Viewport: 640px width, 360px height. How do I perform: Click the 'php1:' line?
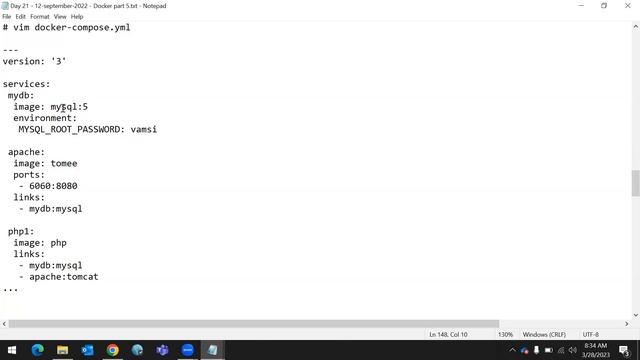click(21, 232)
